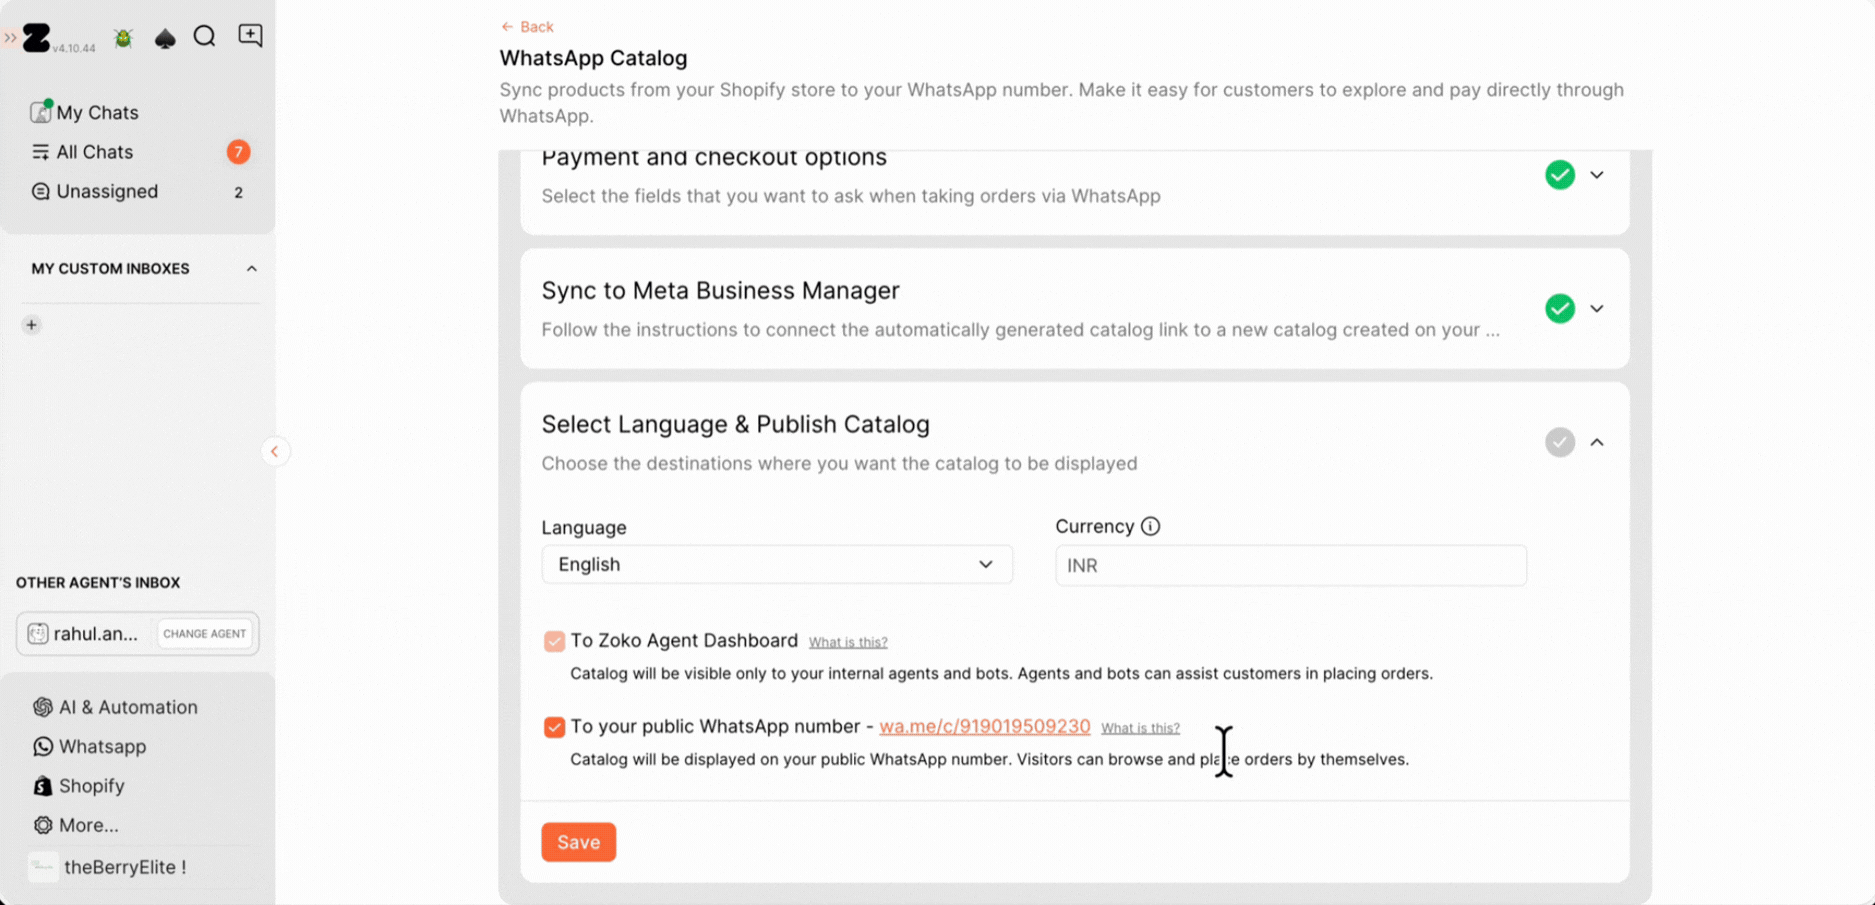Click the Zoko logo icon
The height and width of the screenshot is (905, 1875).
pos(36,38)
